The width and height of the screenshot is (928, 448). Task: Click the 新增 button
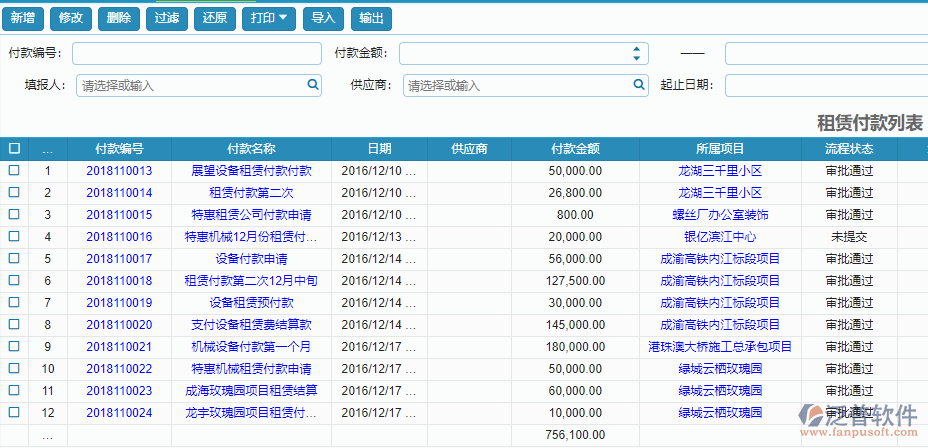click(x=23, y=19)
